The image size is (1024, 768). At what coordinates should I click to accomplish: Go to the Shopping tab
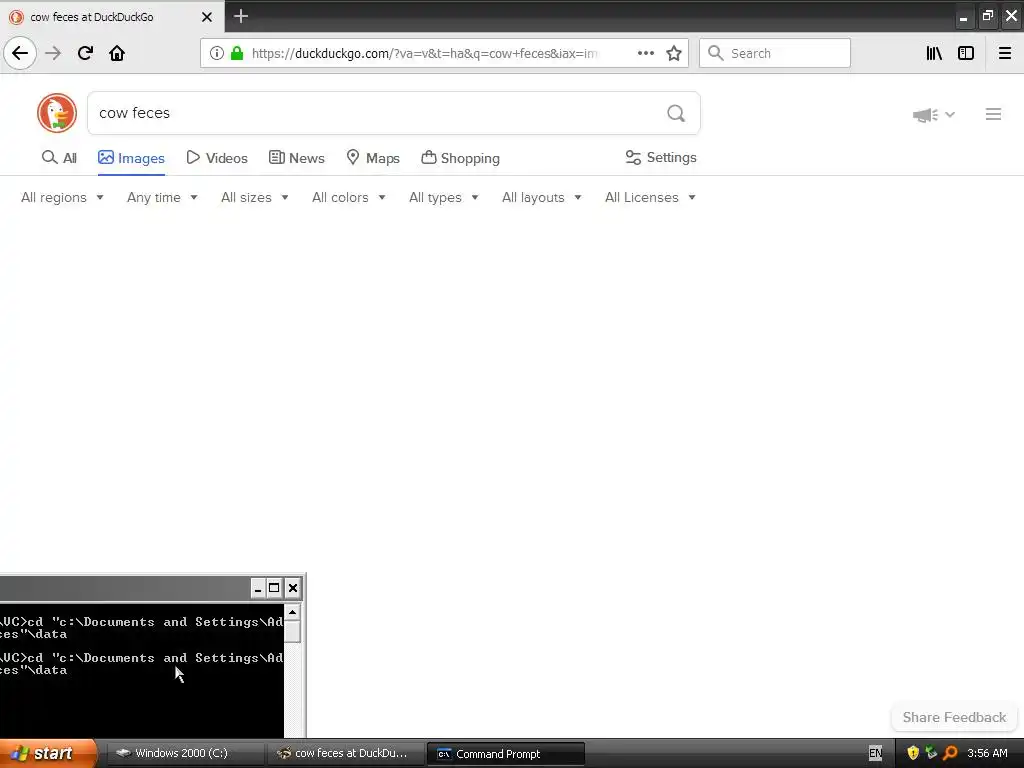point(460,157)
